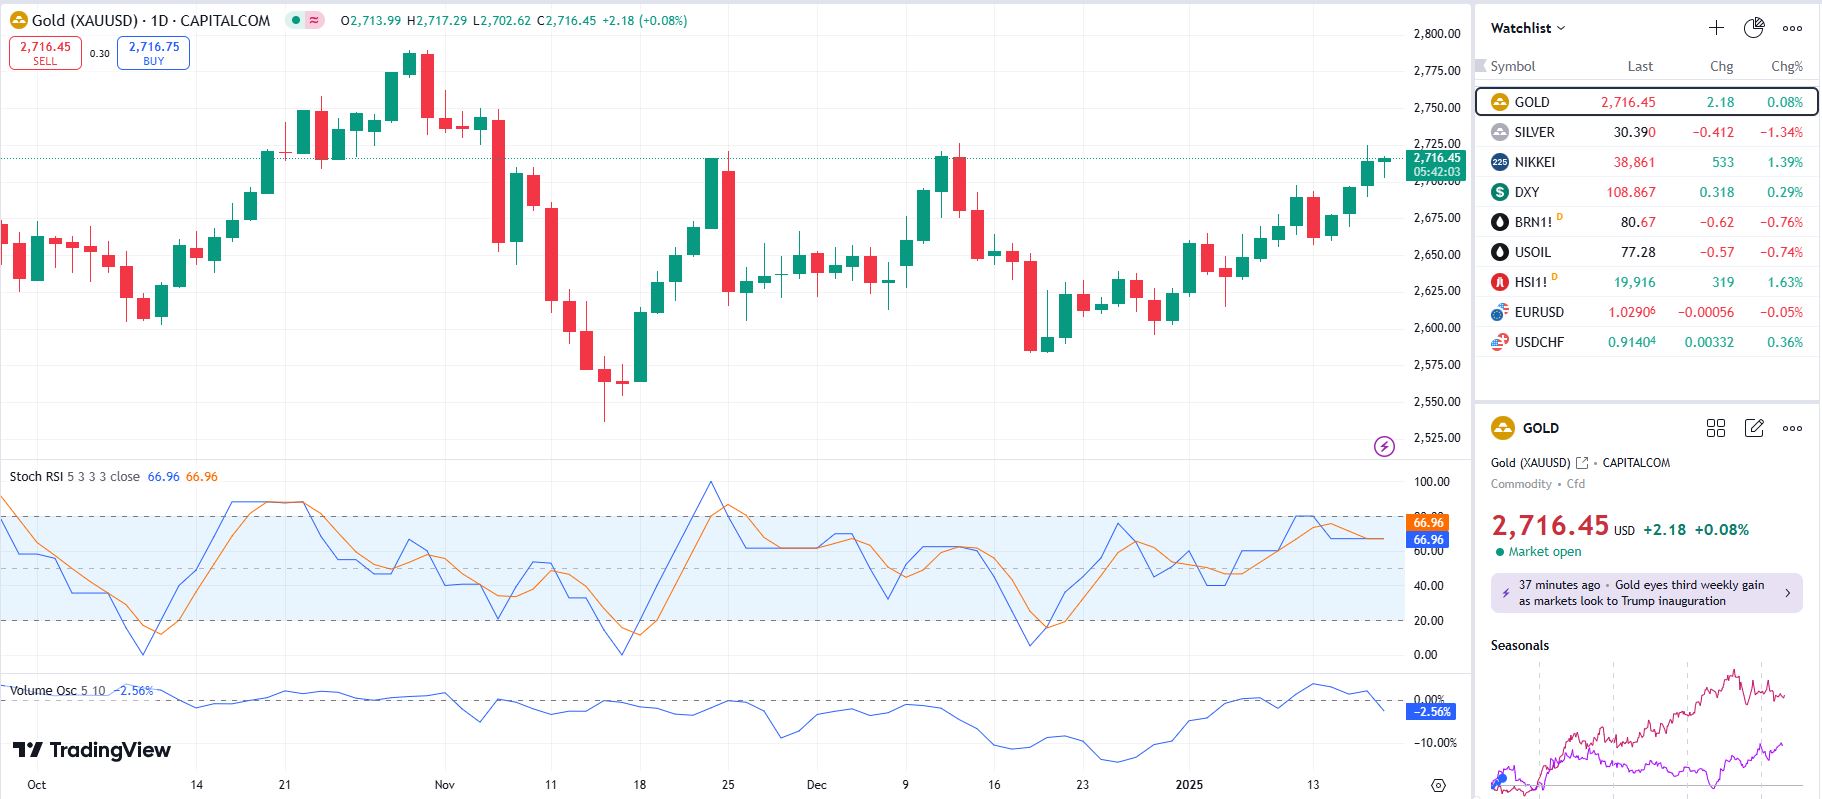This screenshot has width=1822, height=799.
Task: Expand the gold news headline arrow
Action: [x=1788, y=593]
